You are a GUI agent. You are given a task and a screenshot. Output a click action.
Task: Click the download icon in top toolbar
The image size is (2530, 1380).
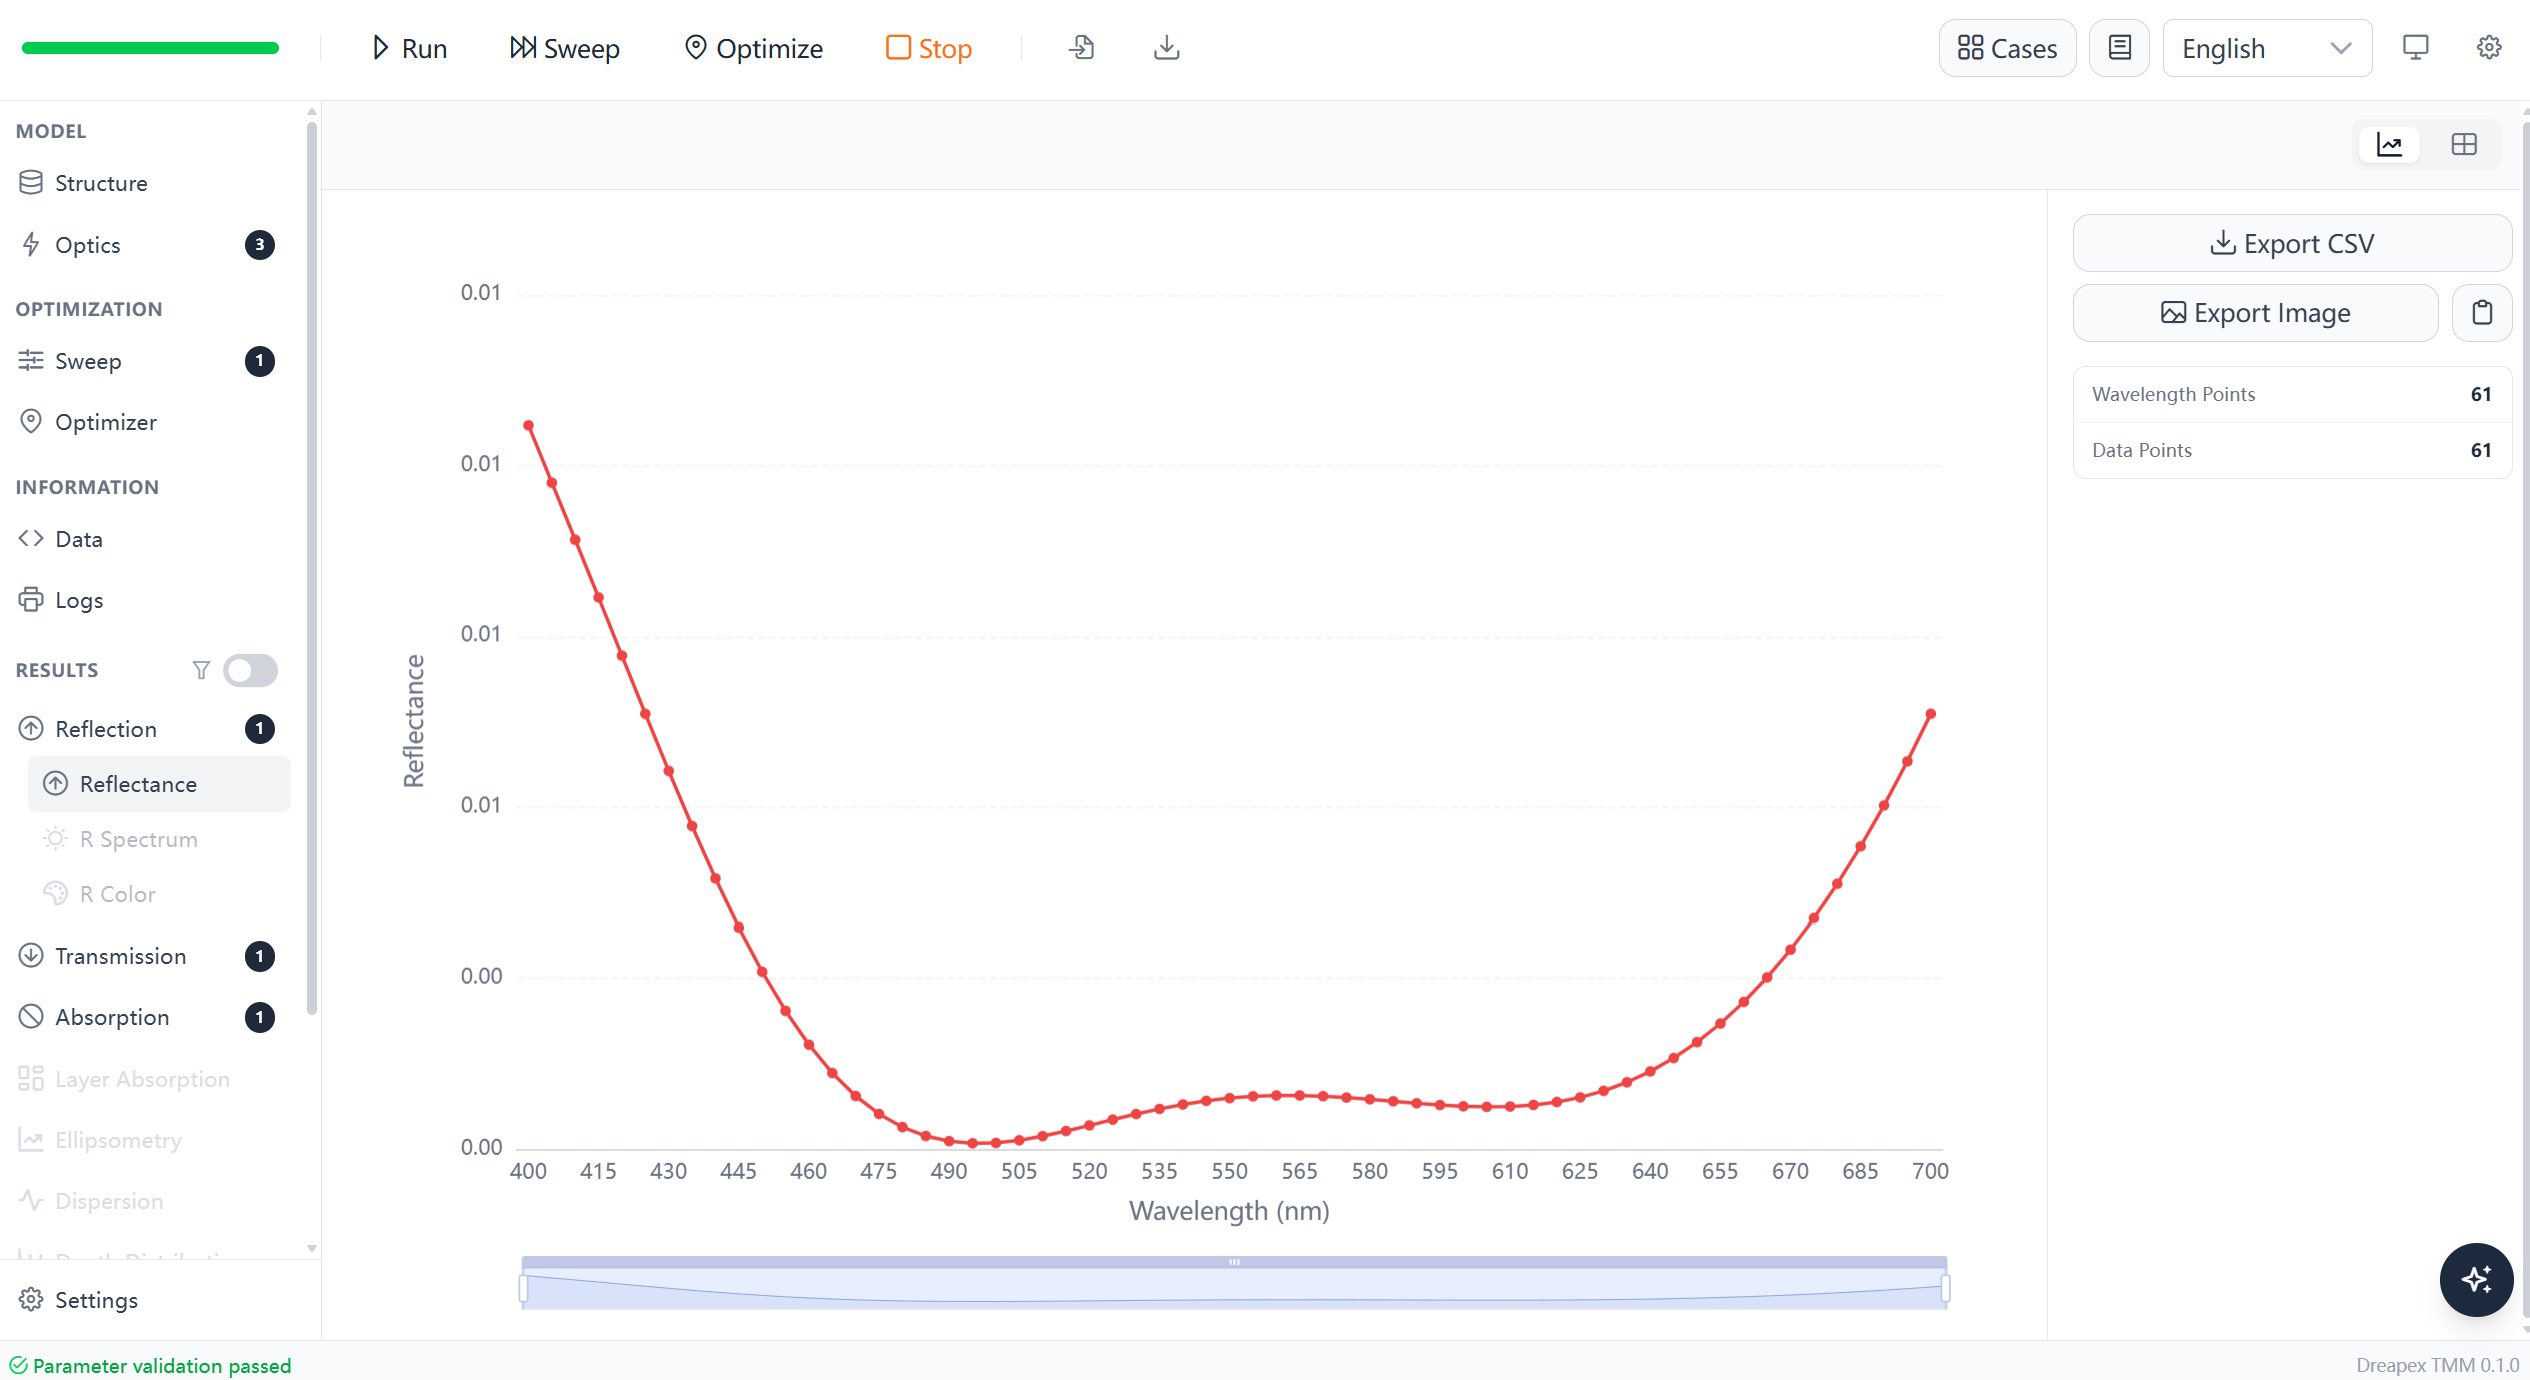[1166, 48]
